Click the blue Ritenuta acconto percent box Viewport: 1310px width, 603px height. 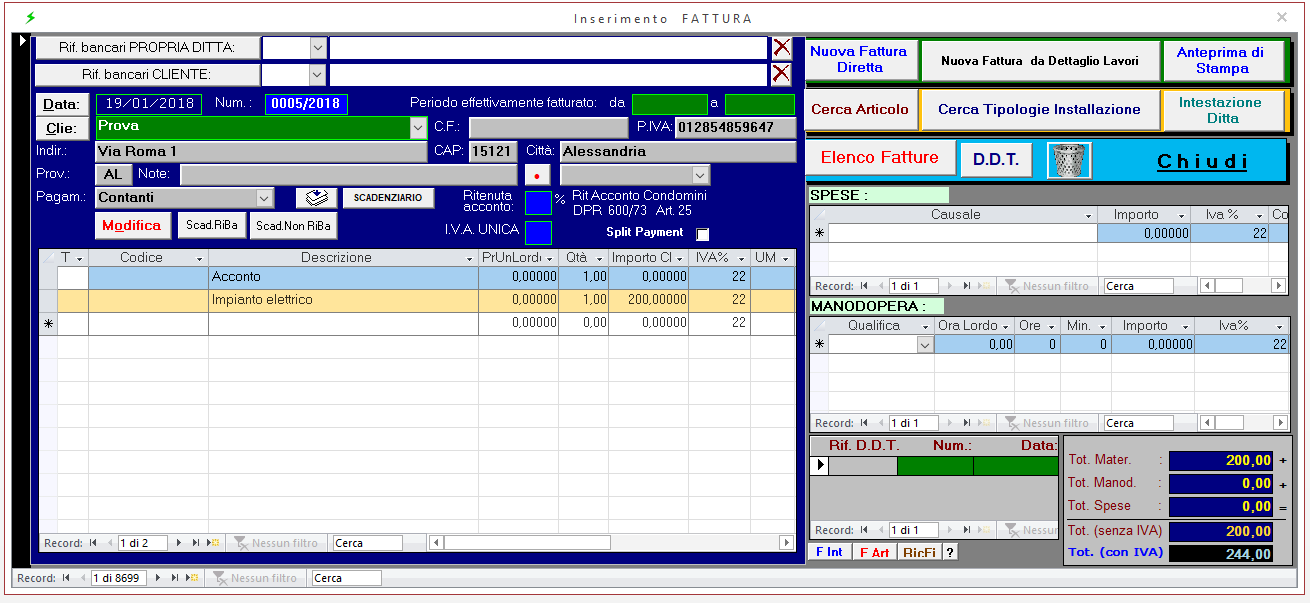(x=538, y=203)
